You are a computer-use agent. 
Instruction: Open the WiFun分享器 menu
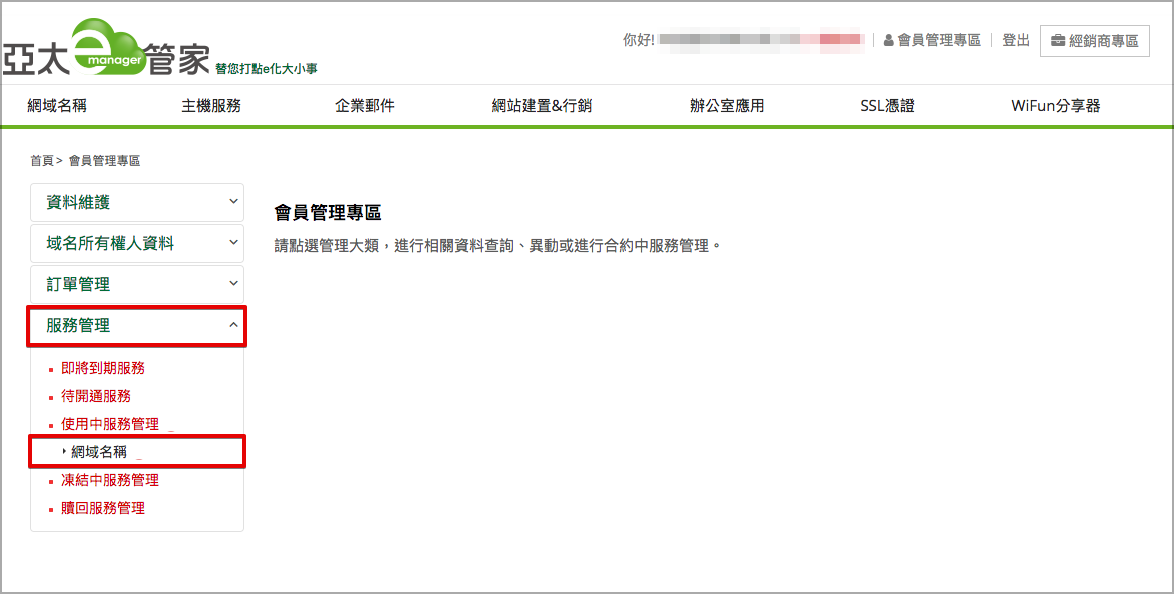[x=1056, y=106]
